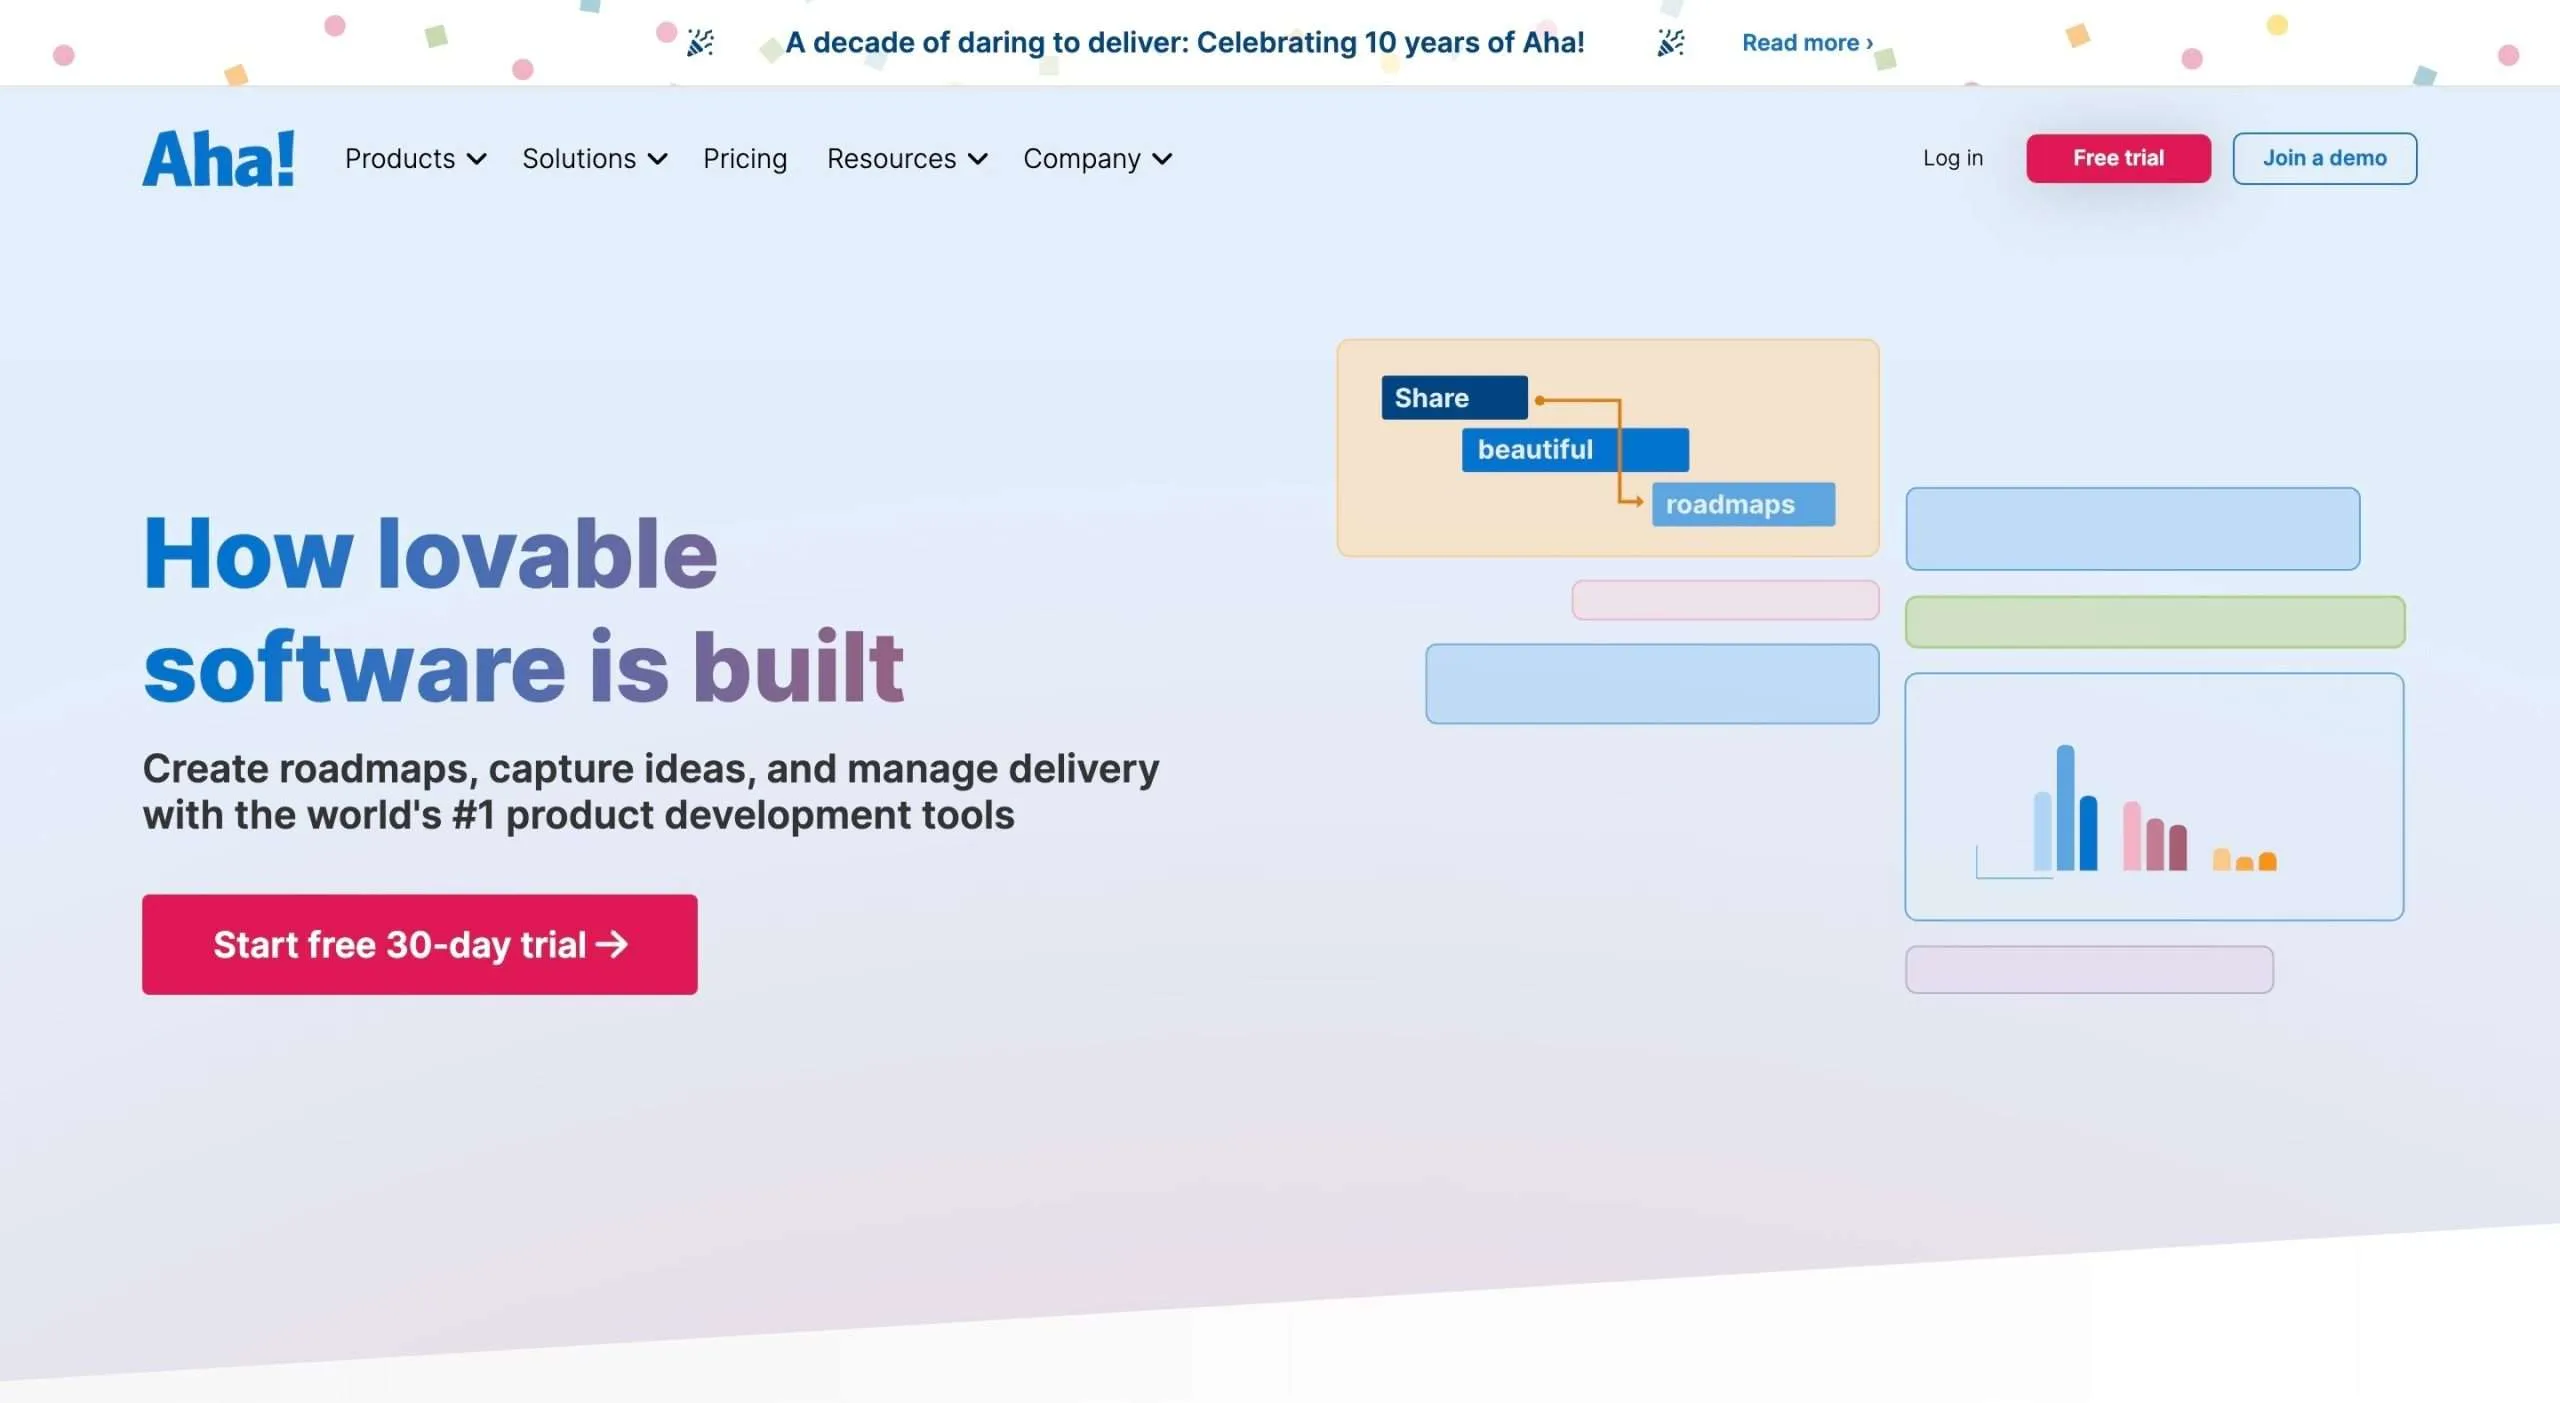
Task: Click the Aha! logo
Action: [218, 159]
